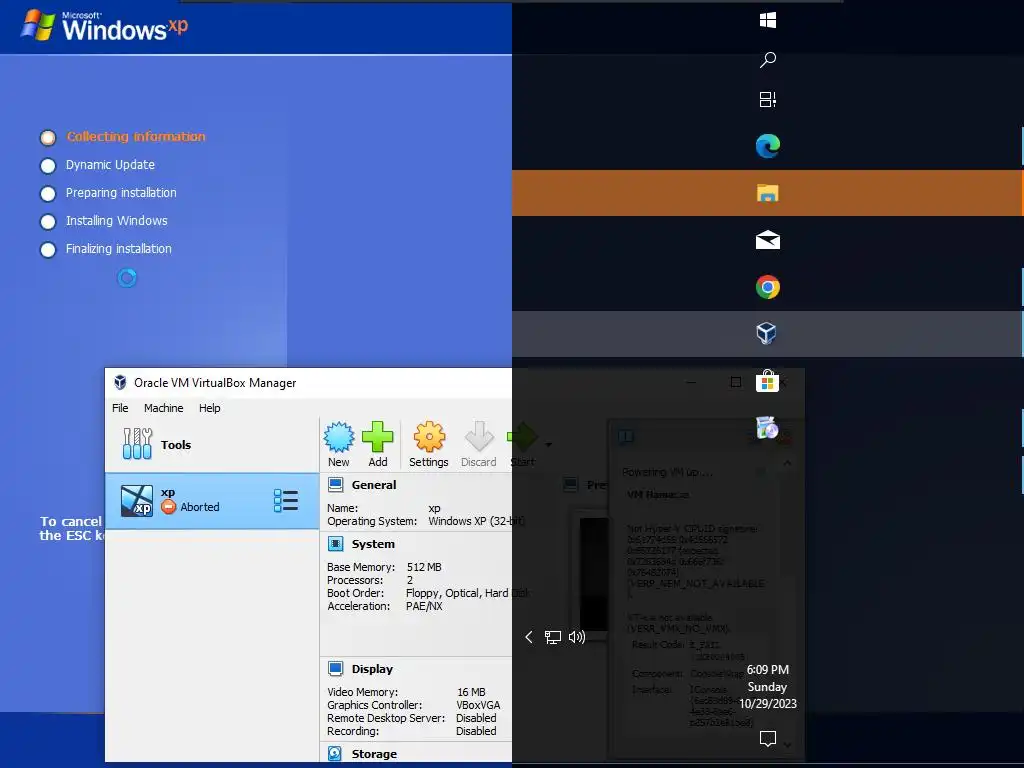The image size is (1024, 768).
Task: Click the "VBoxVGA" graphics controller value
Action: (x=478, y=706)
